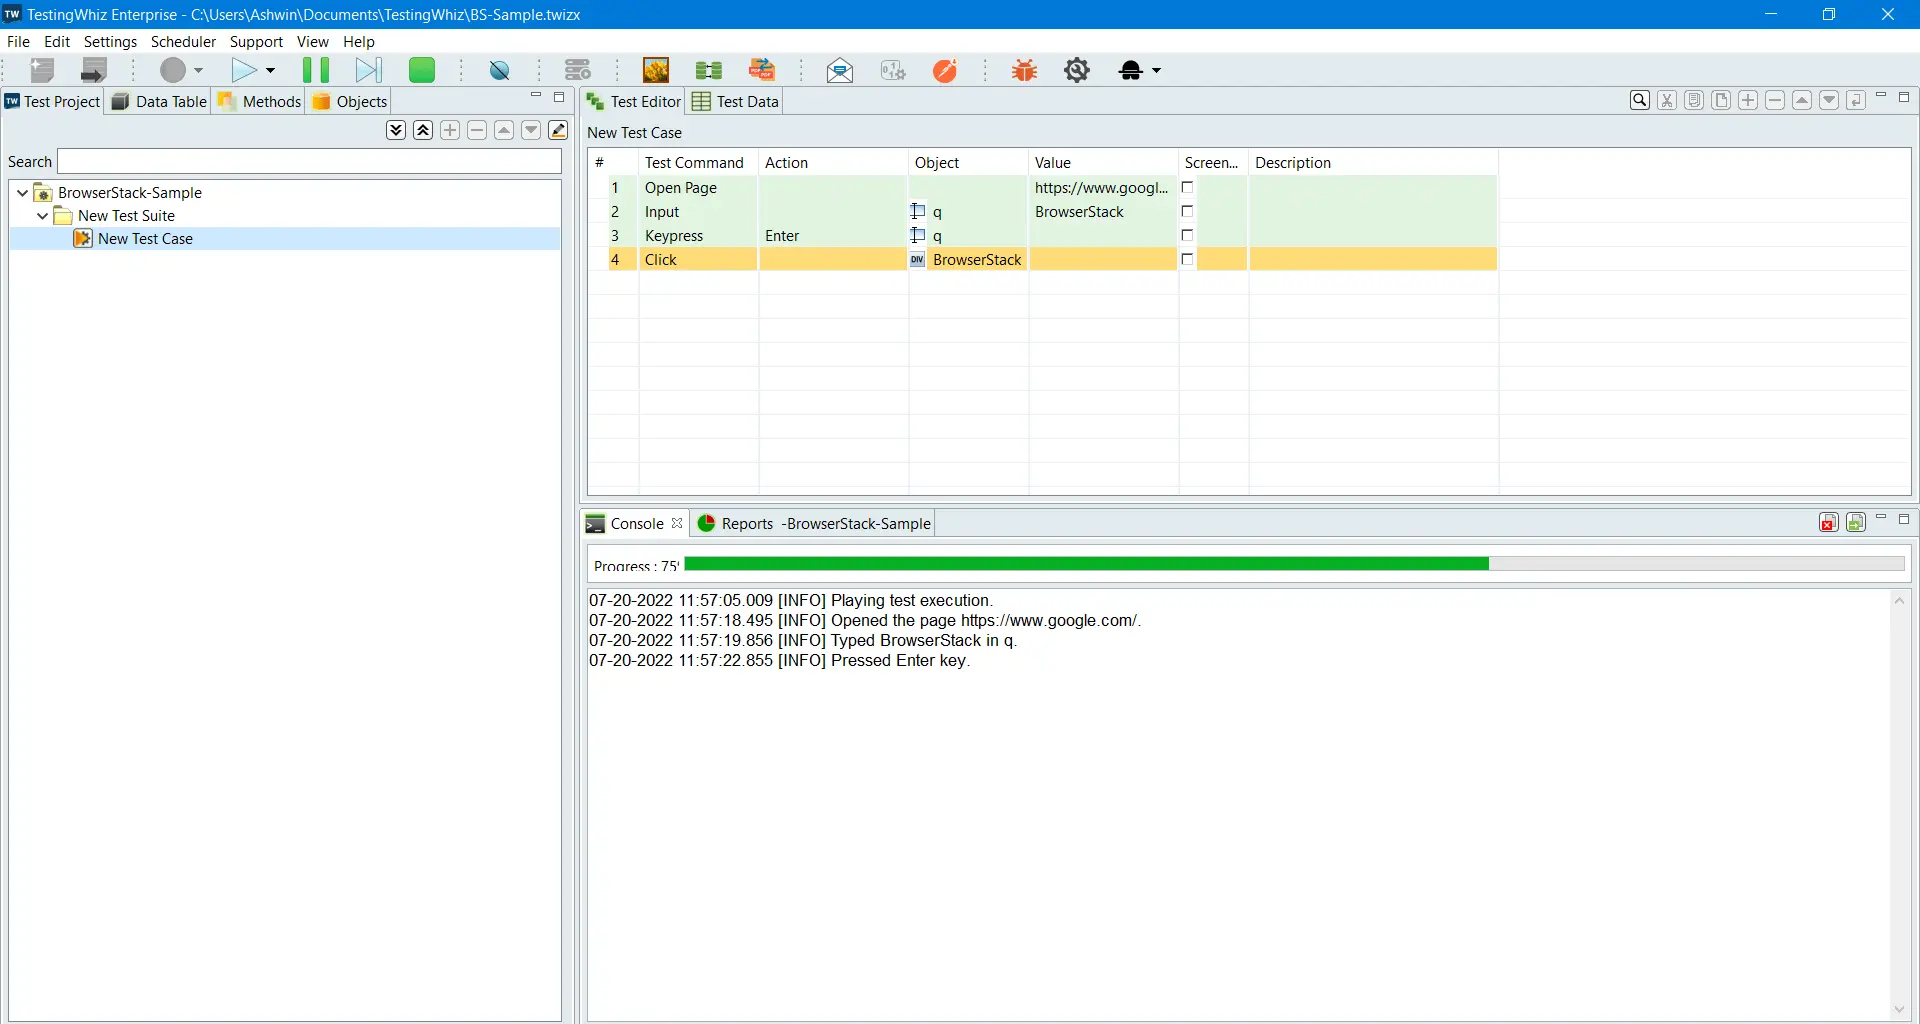Screen dimensions: 1920x1024
Task: Click the green pause execution button
Action: click(x=316, y=70)
